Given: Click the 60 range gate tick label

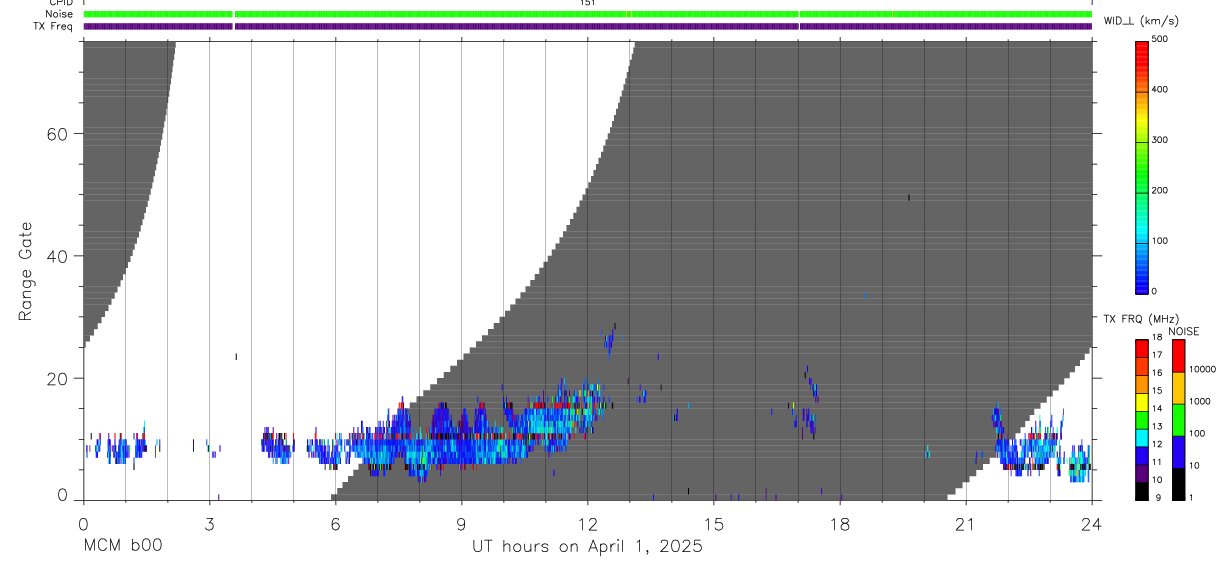Looking at the screenshot, I should tap(56, 134).
